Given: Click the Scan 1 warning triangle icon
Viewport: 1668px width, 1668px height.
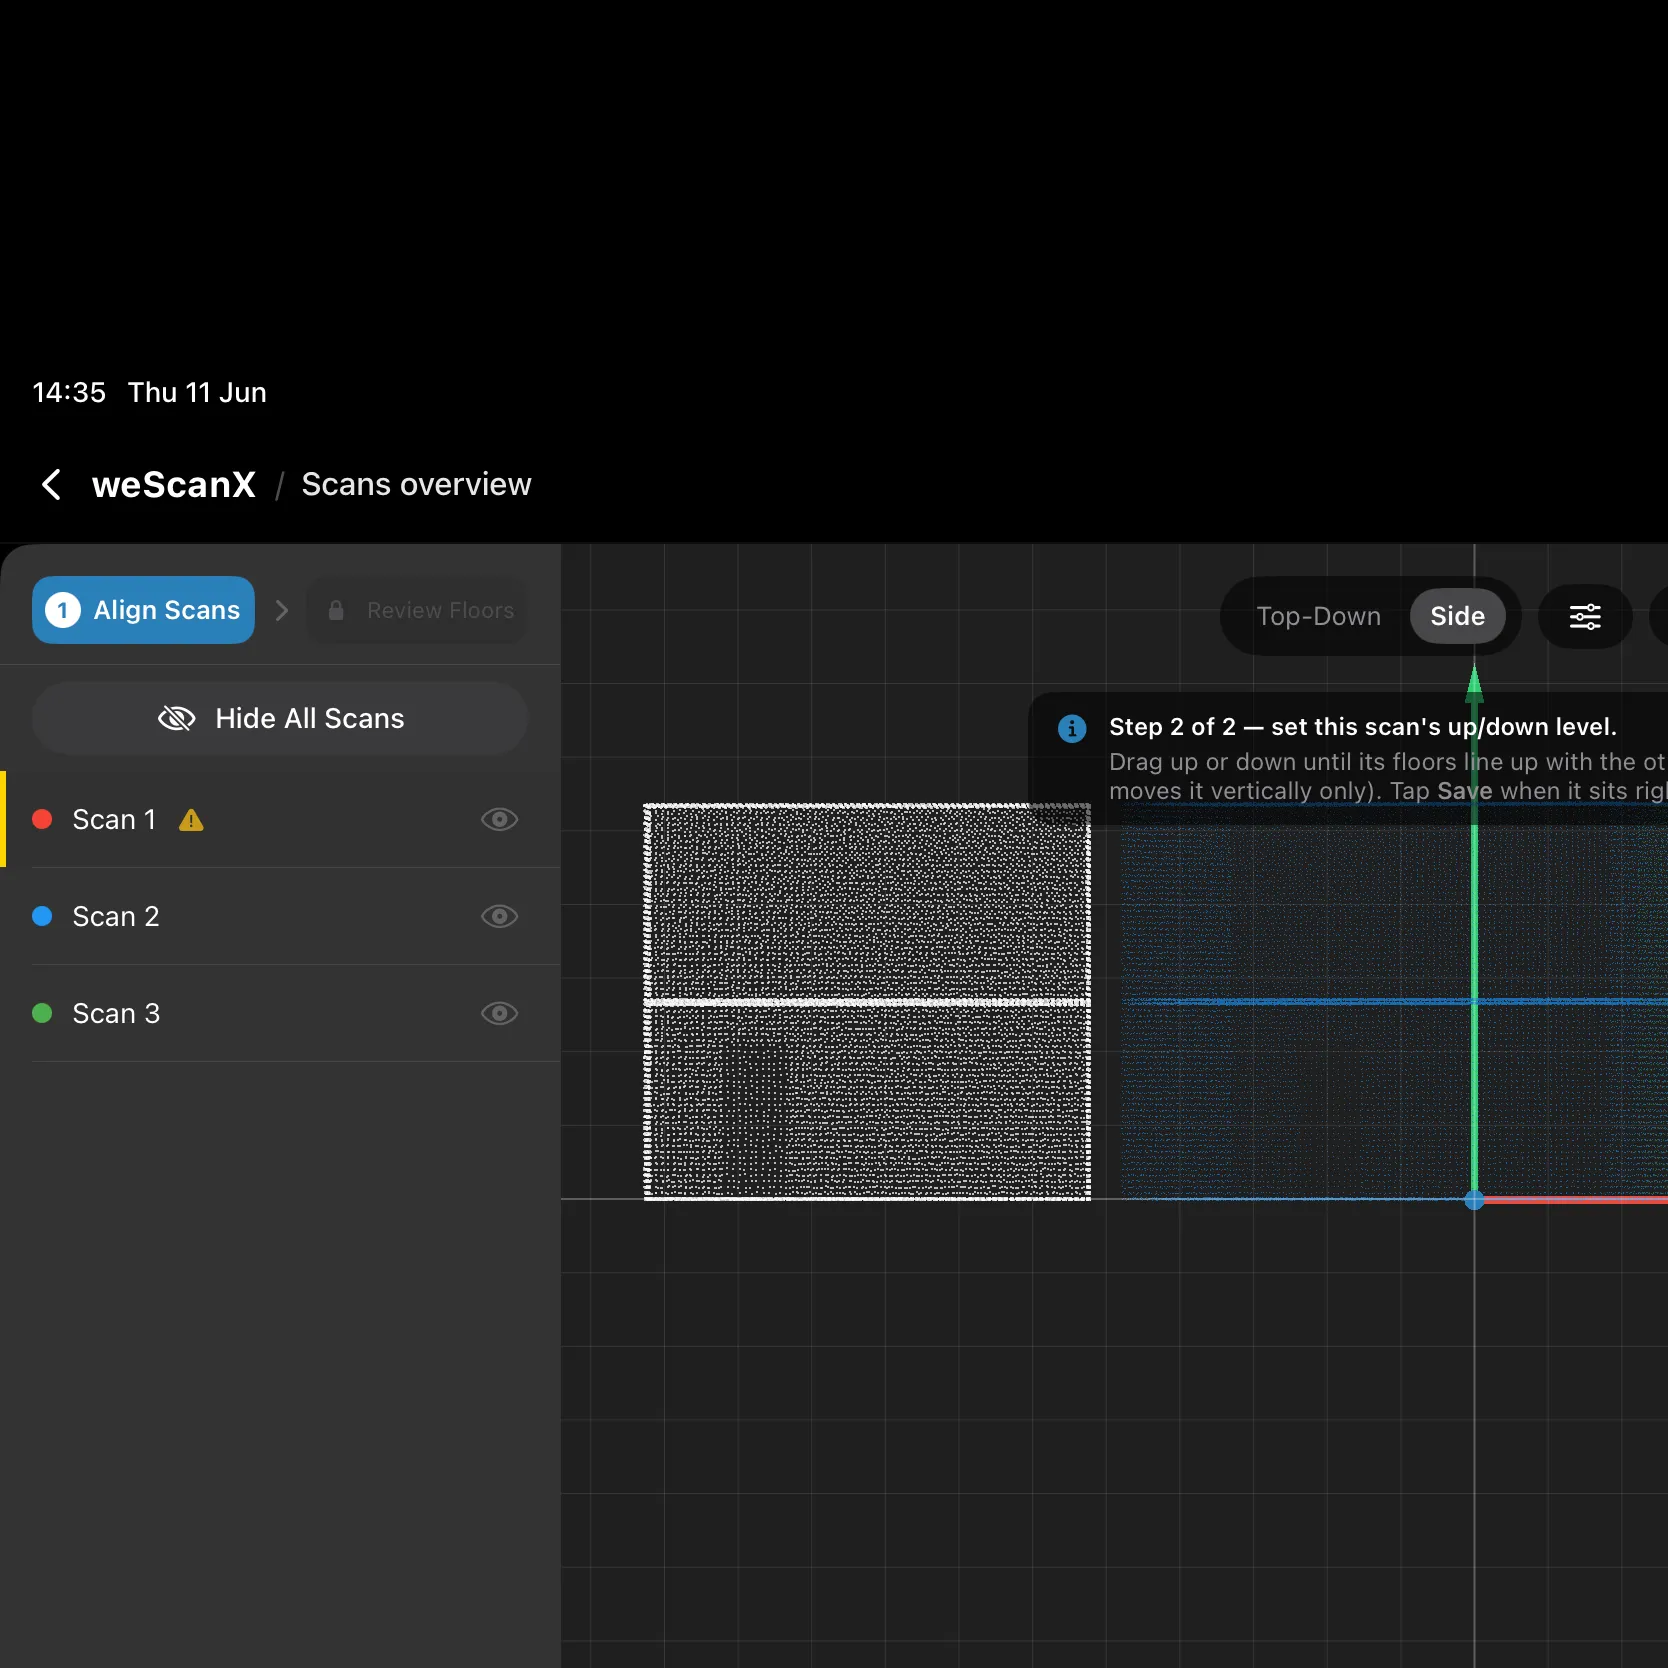Looking at the screenshot, I should pyautogui.click(x=191, y=820).
